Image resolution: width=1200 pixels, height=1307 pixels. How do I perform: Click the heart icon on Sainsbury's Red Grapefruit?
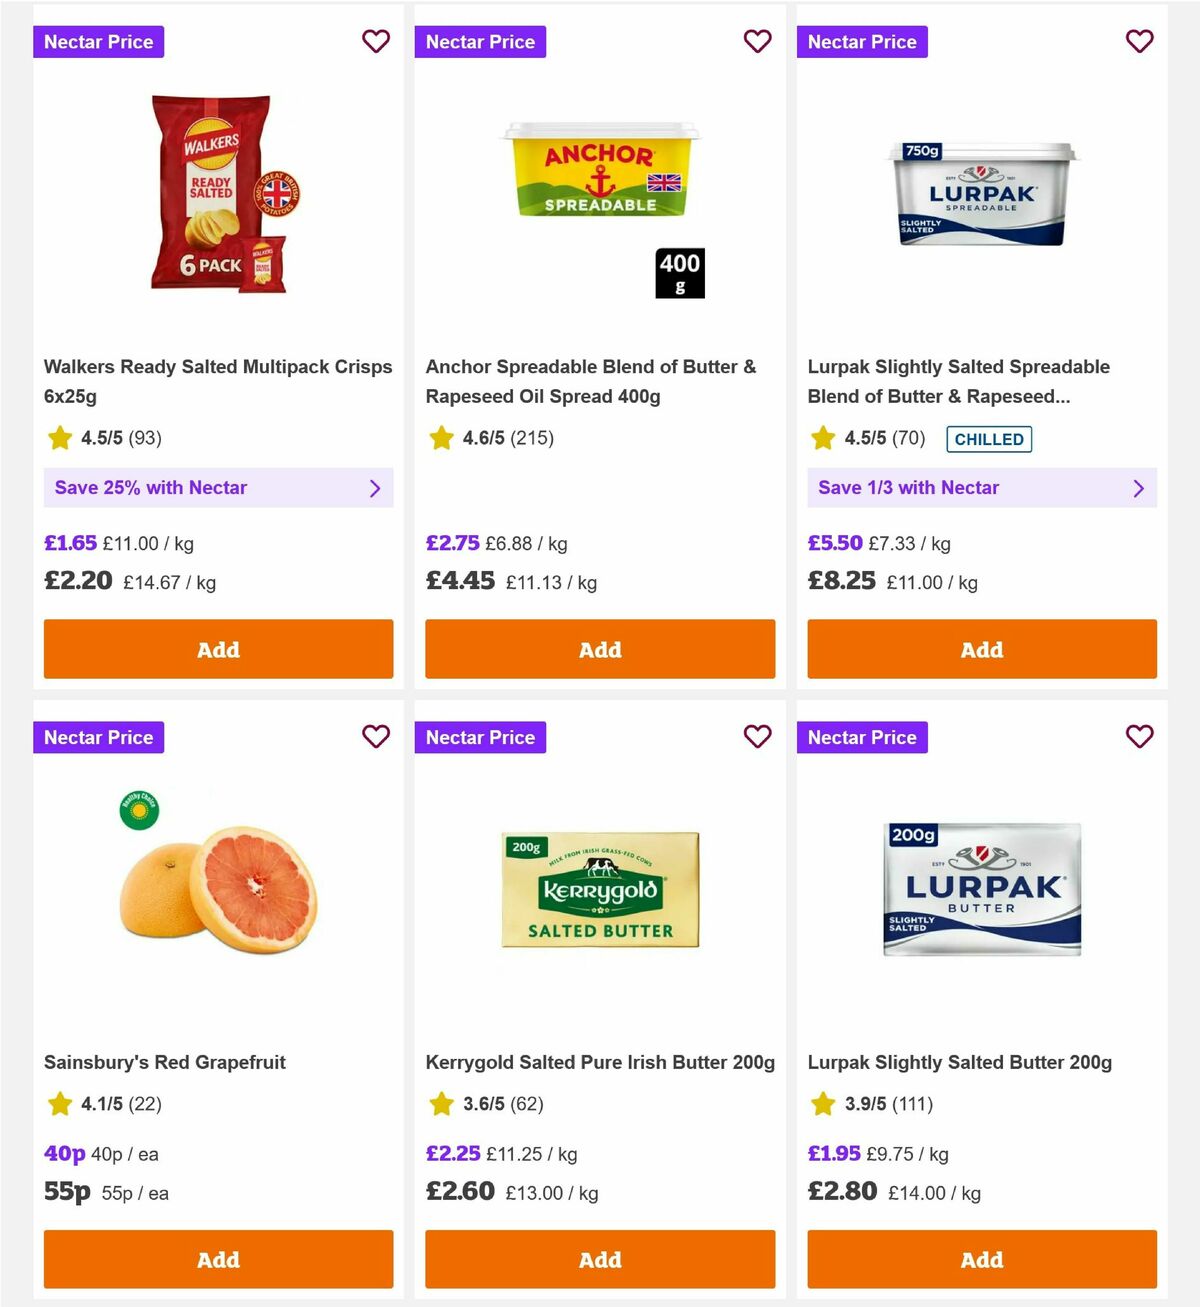(x=376, y=737)
